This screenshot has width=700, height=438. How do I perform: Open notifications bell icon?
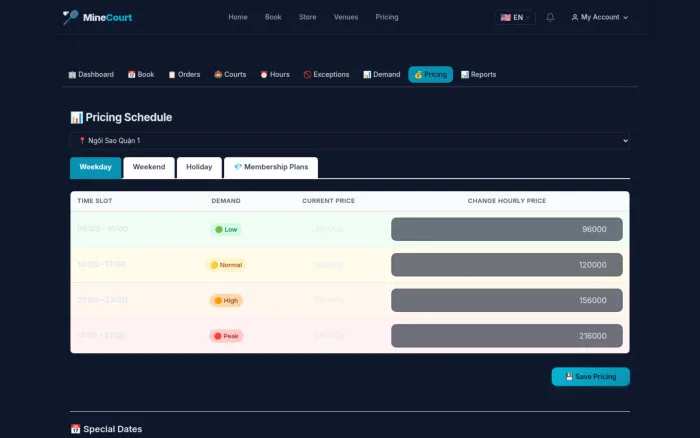[550, 17]
